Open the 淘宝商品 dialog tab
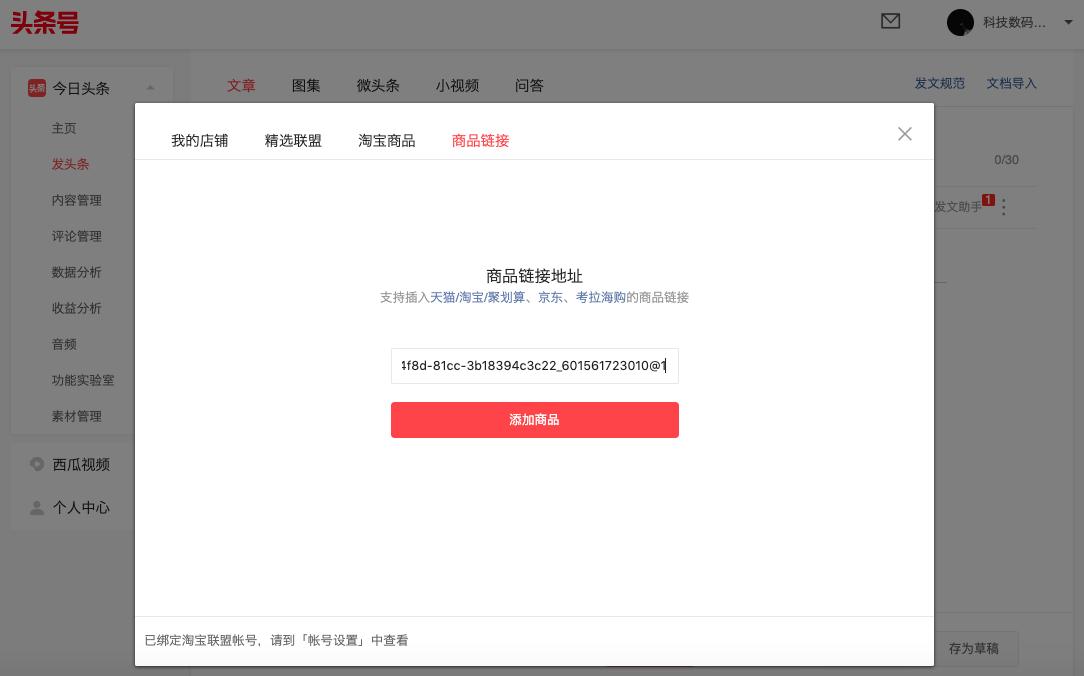 pos(387,141)
